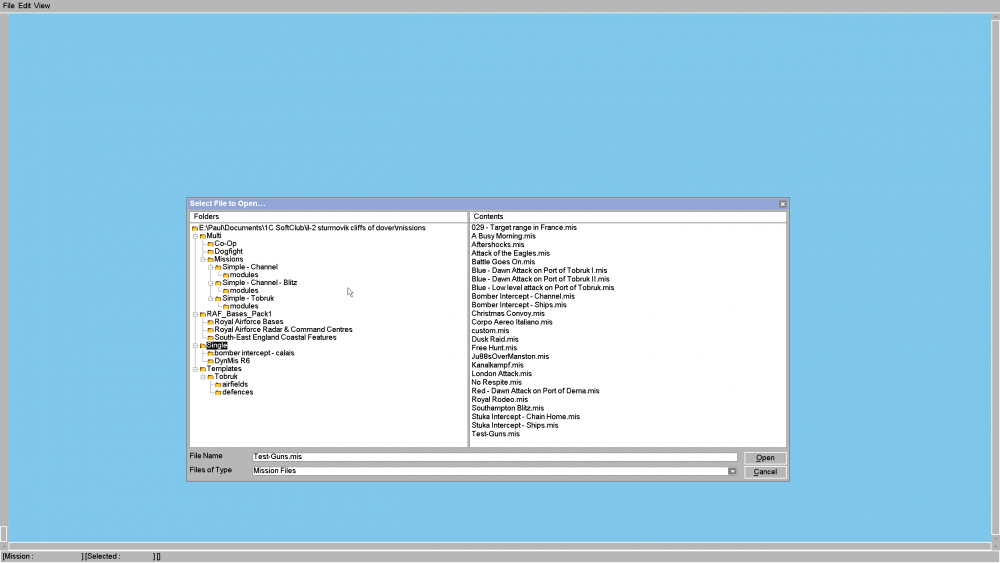Select Kanalkampf.mis file

point(497,365)
